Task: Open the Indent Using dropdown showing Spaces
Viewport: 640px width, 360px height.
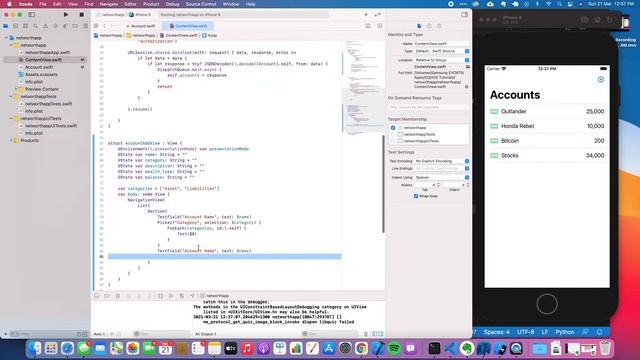Action: tap(442, 178)
